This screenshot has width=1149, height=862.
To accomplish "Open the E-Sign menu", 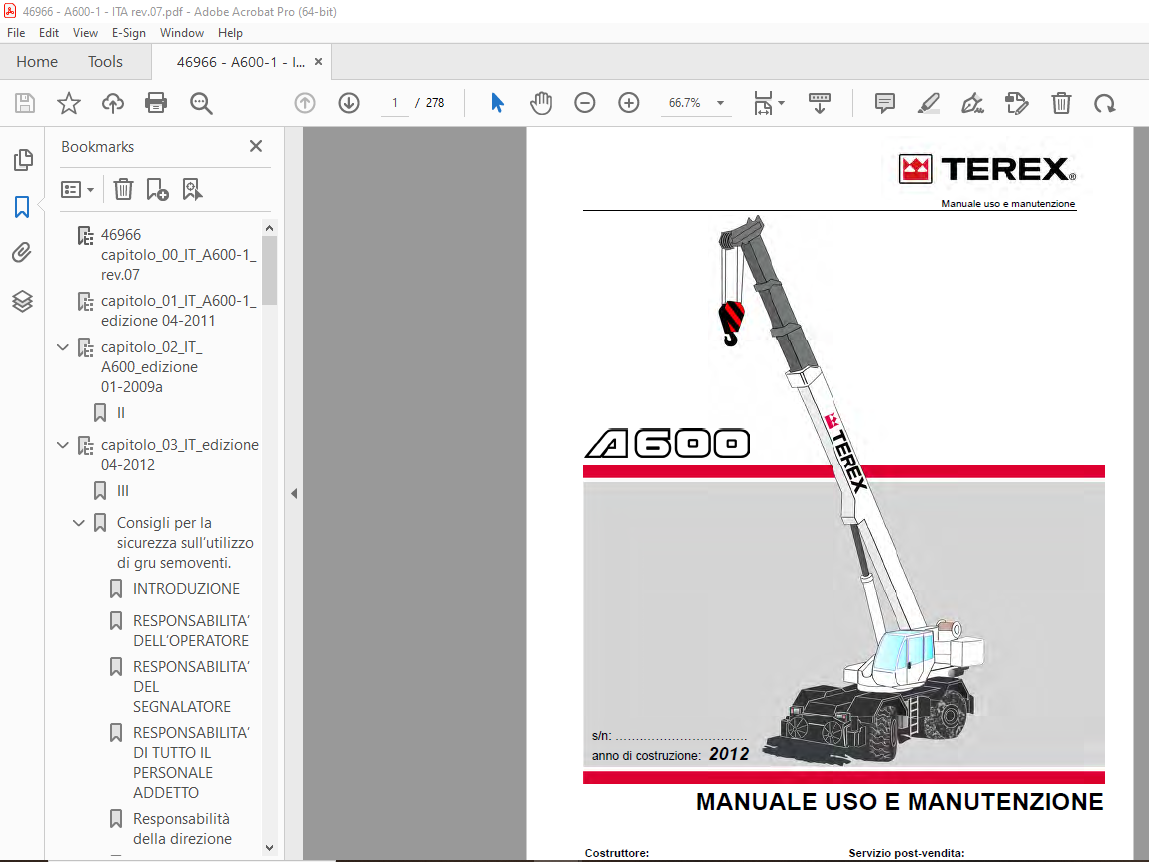I will [x=129, y=33].
